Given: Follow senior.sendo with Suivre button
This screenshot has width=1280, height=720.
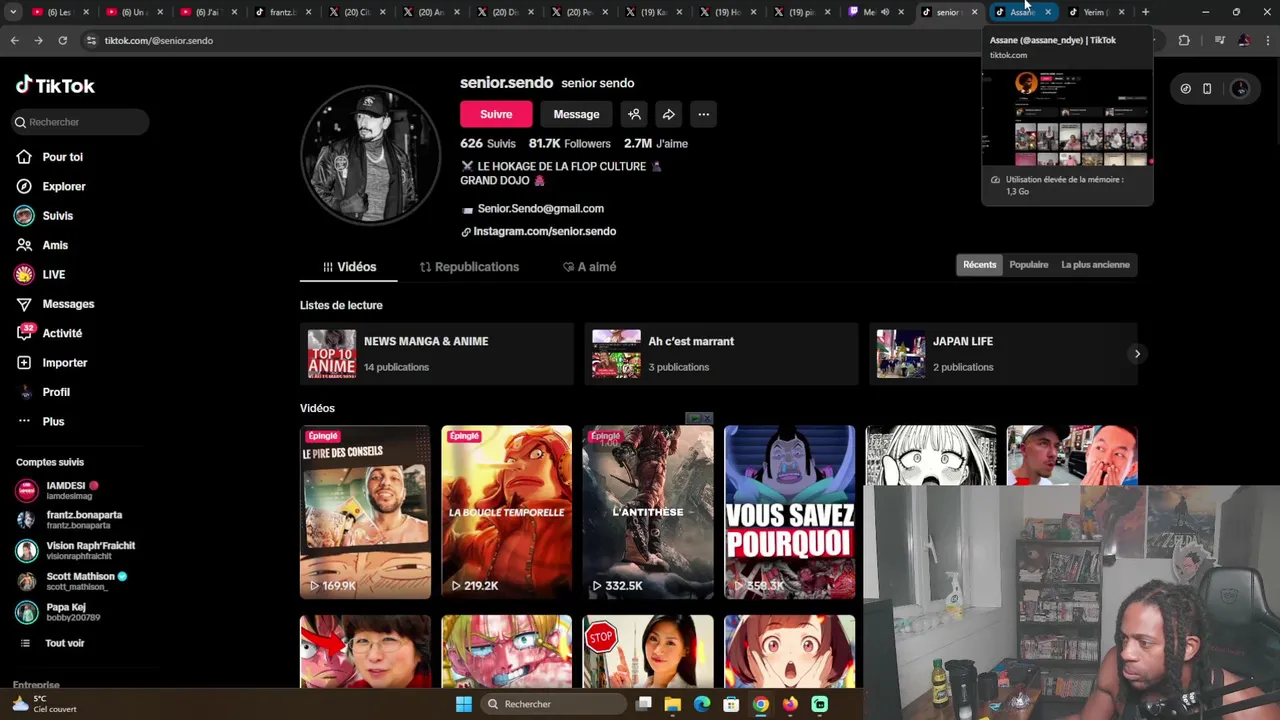Looking at the screenshot, I should pyautogui.click(x=496, y=114).
